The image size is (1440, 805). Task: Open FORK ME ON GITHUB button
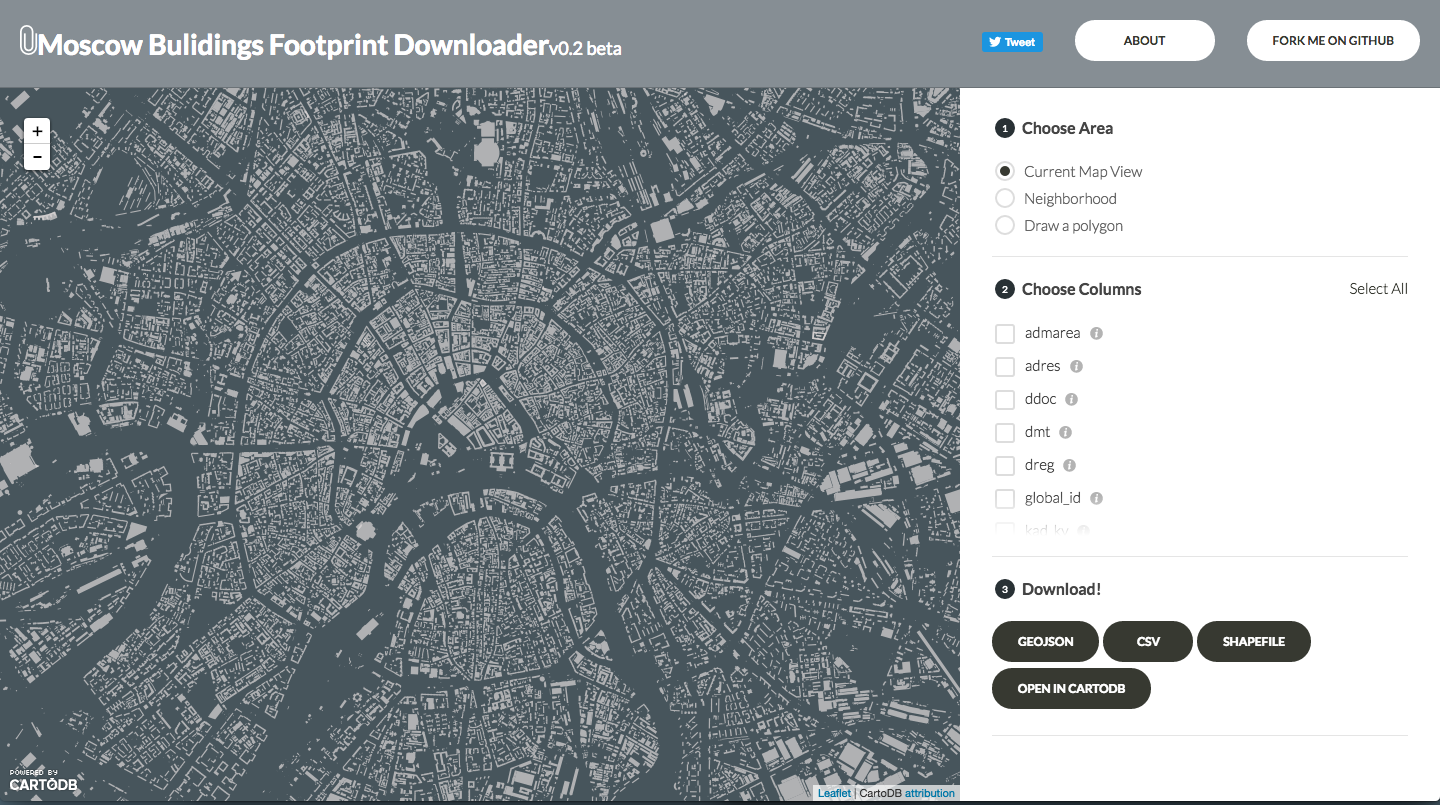click(x=1333, y=41)
